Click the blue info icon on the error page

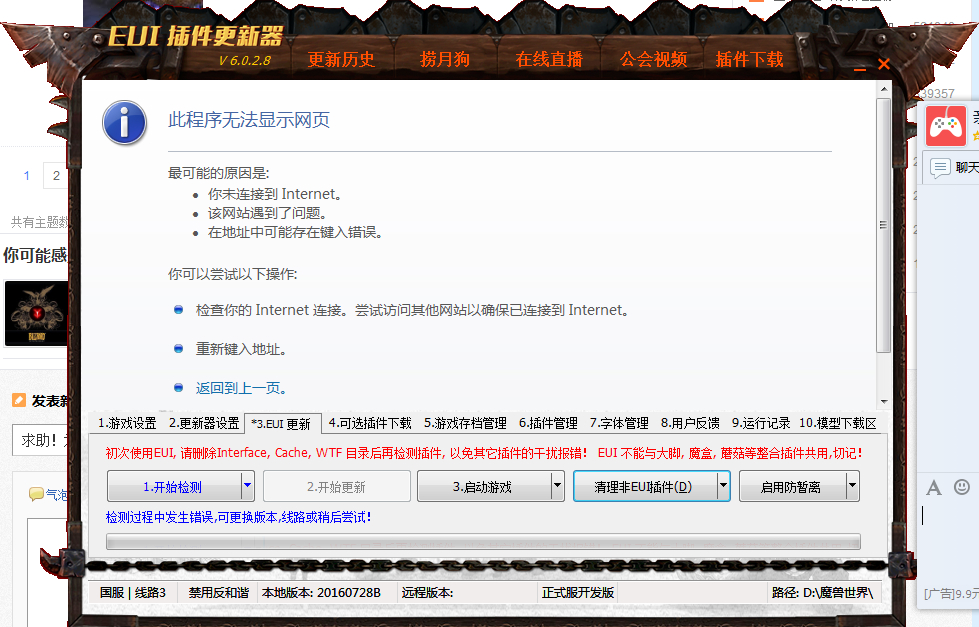tap(124, 122)
